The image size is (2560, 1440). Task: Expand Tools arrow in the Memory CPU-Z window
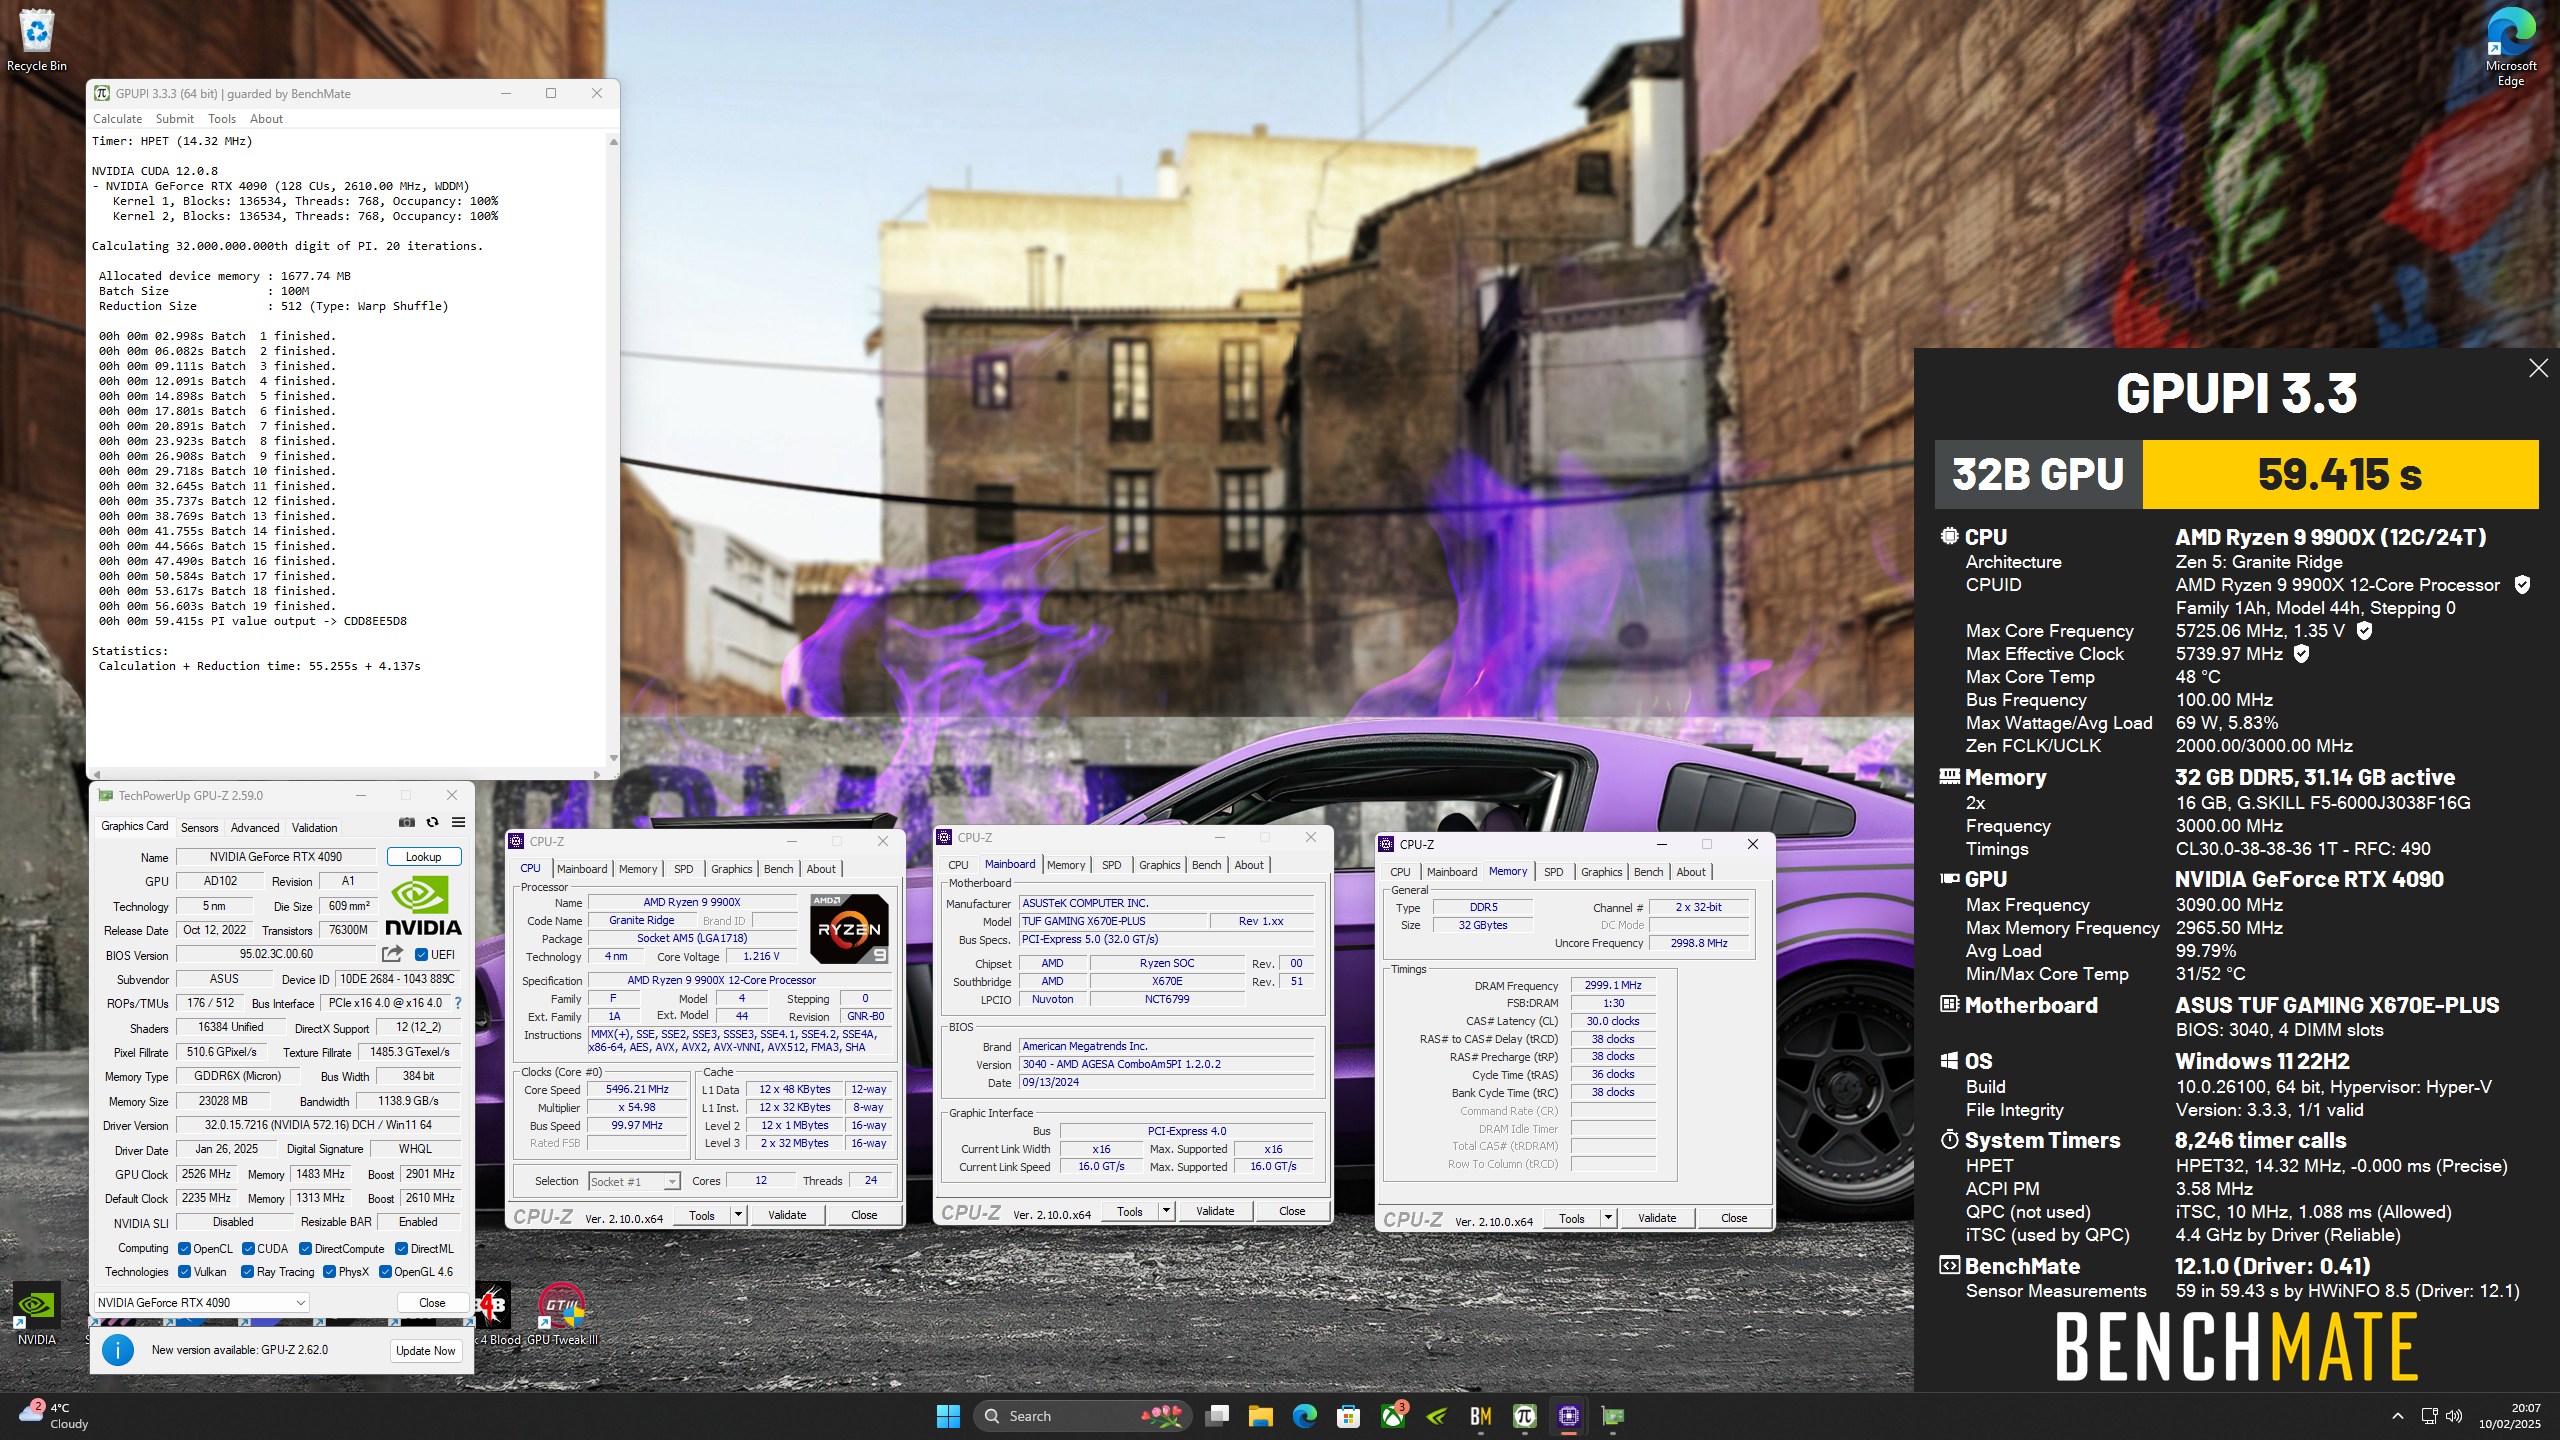pos(1608,1218)
